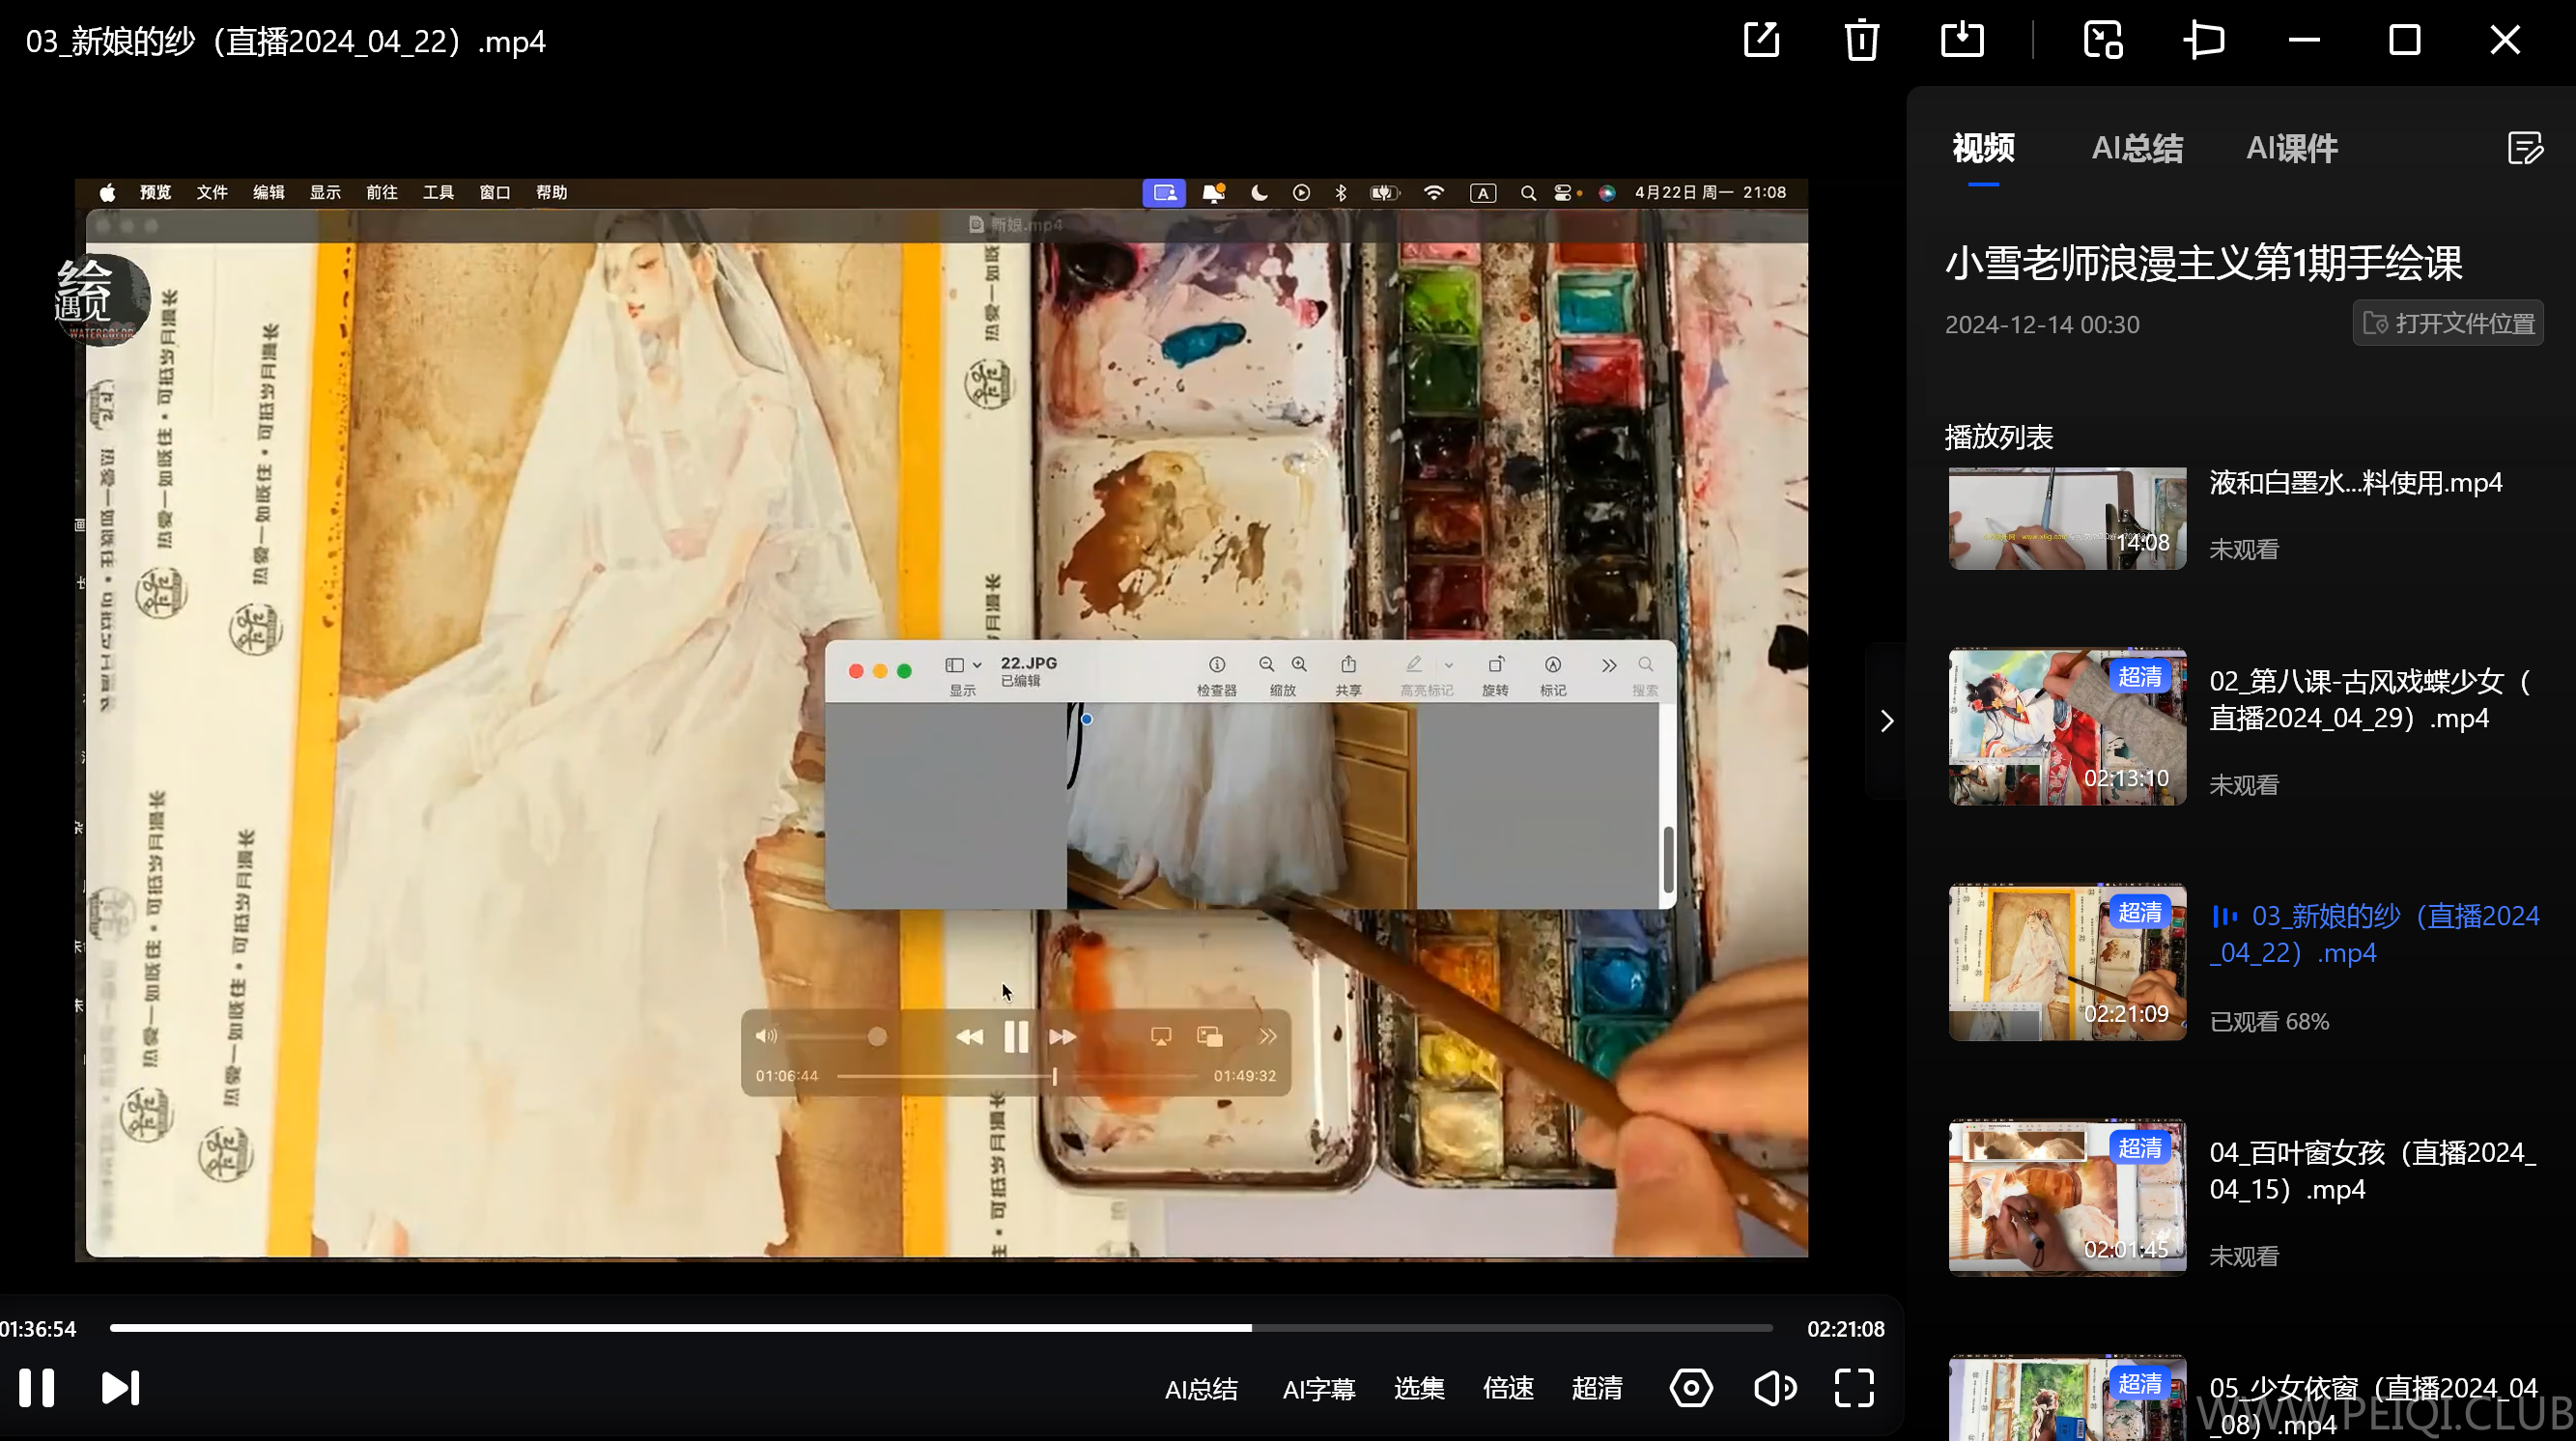
Task: Select the 视频 tab
Action: [x=1983, y=148]
